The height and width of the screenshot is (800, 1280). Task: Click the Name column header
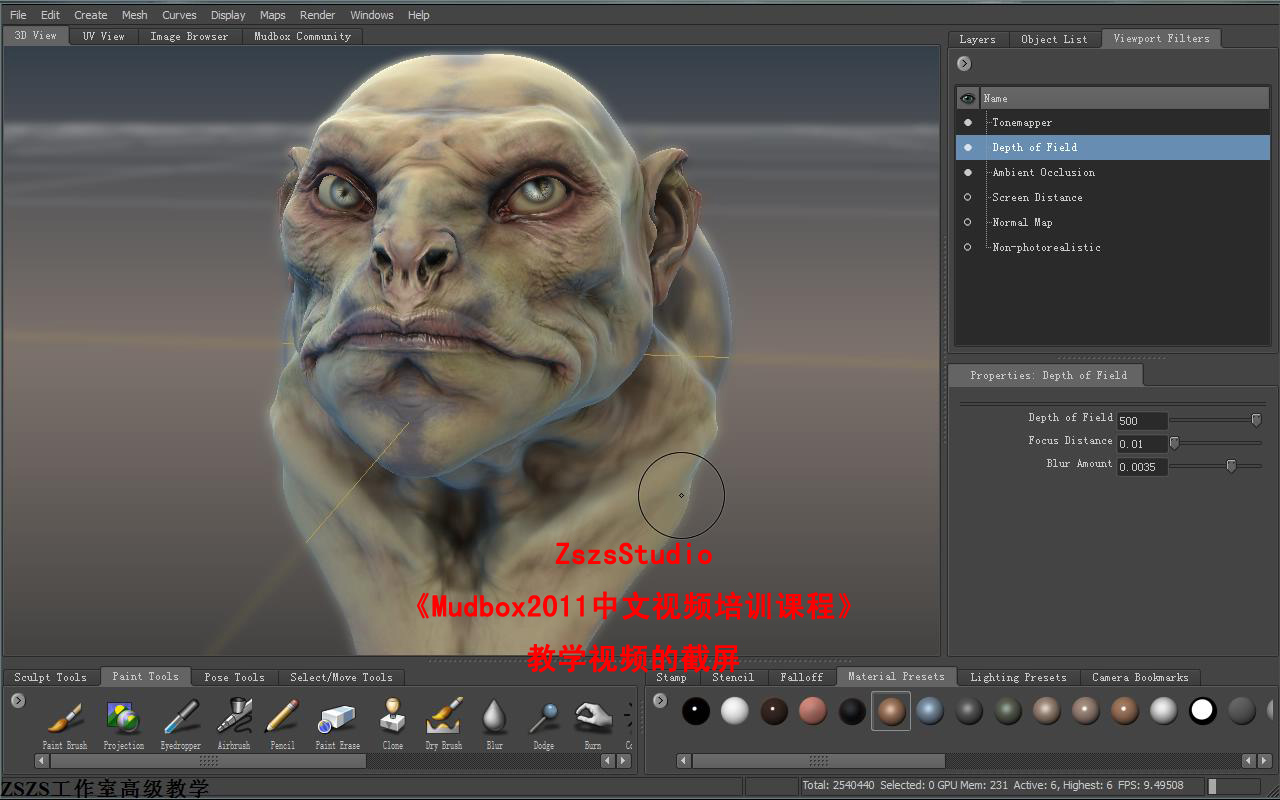pos(1124,98)
